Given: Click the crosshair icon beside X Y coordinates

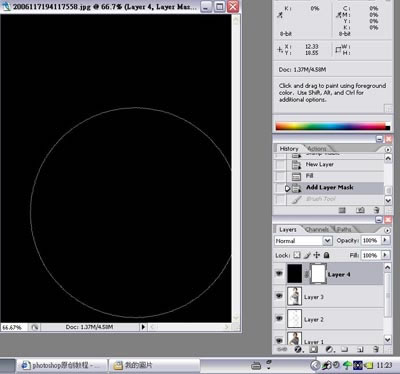Looking at the screenshot, I should tap(280, 50).
